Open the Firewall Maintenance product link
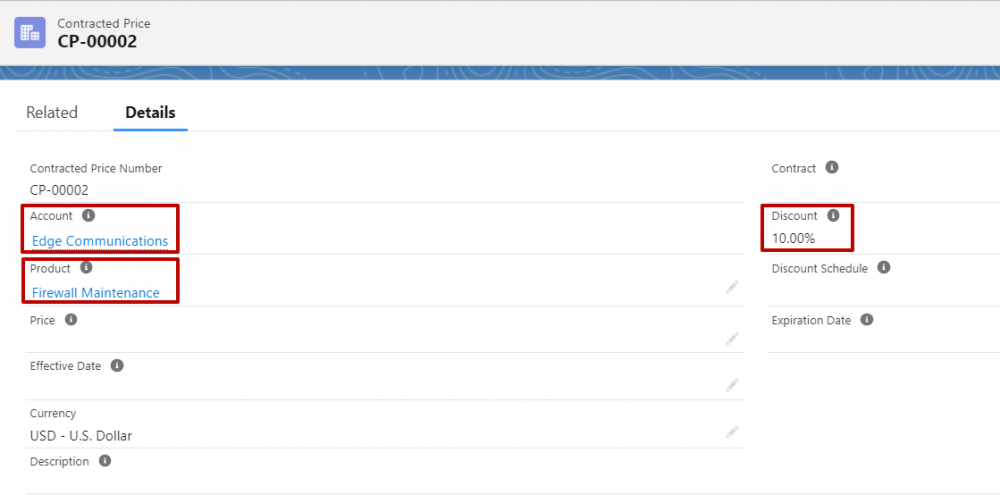This screenshot has width=1000, height=495. click(x=96, y=293)
